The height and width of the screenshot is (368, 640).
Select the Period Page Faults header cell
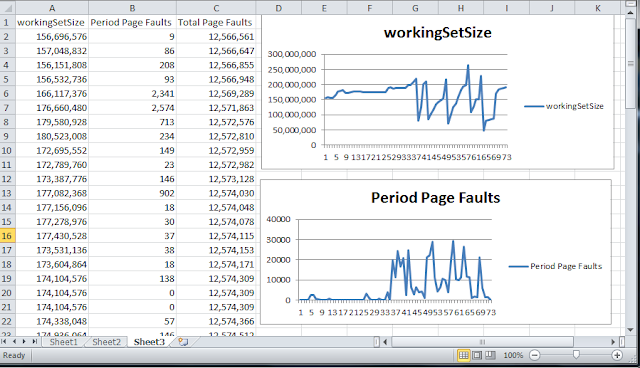[x=132, y=22]
